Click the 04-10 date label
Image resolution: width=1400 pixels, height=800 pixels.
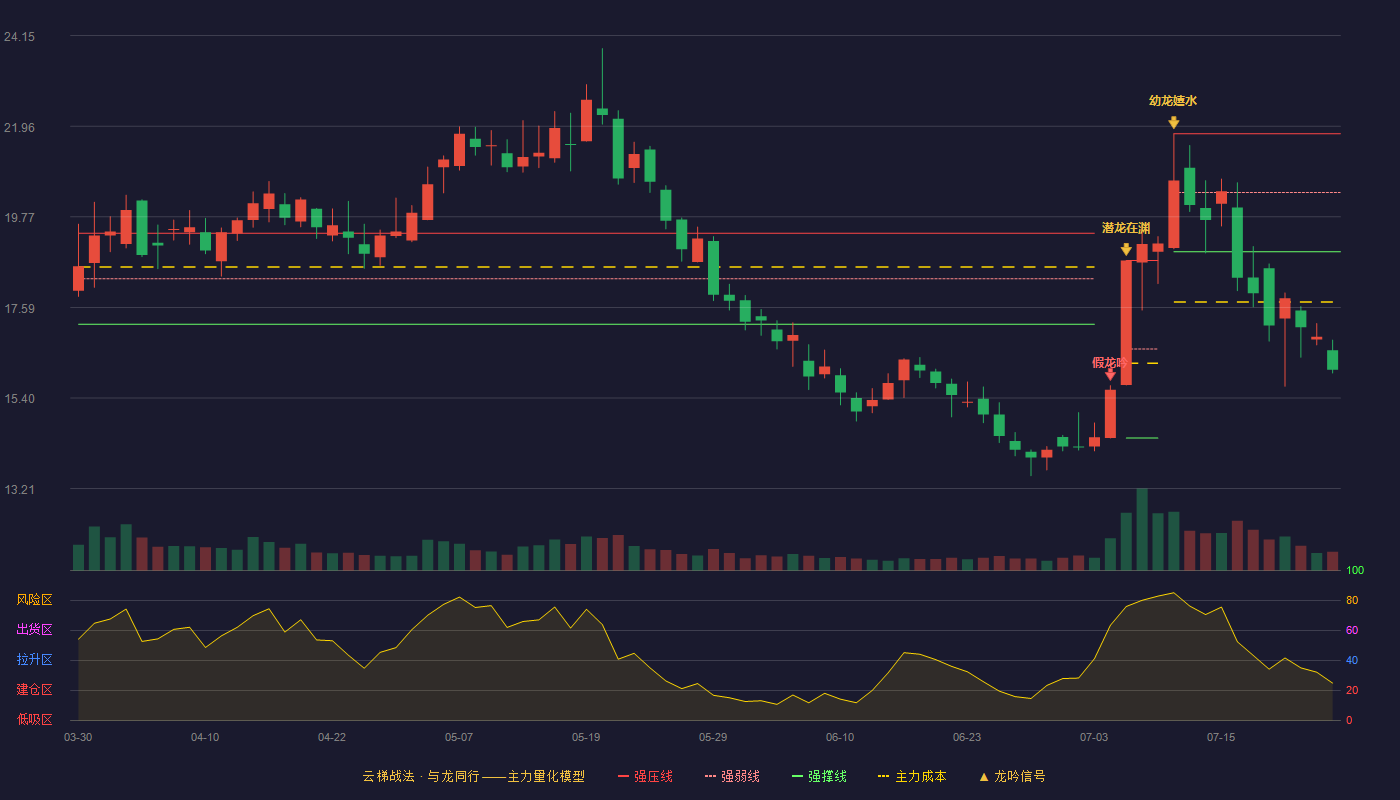[x=205, y=737]
